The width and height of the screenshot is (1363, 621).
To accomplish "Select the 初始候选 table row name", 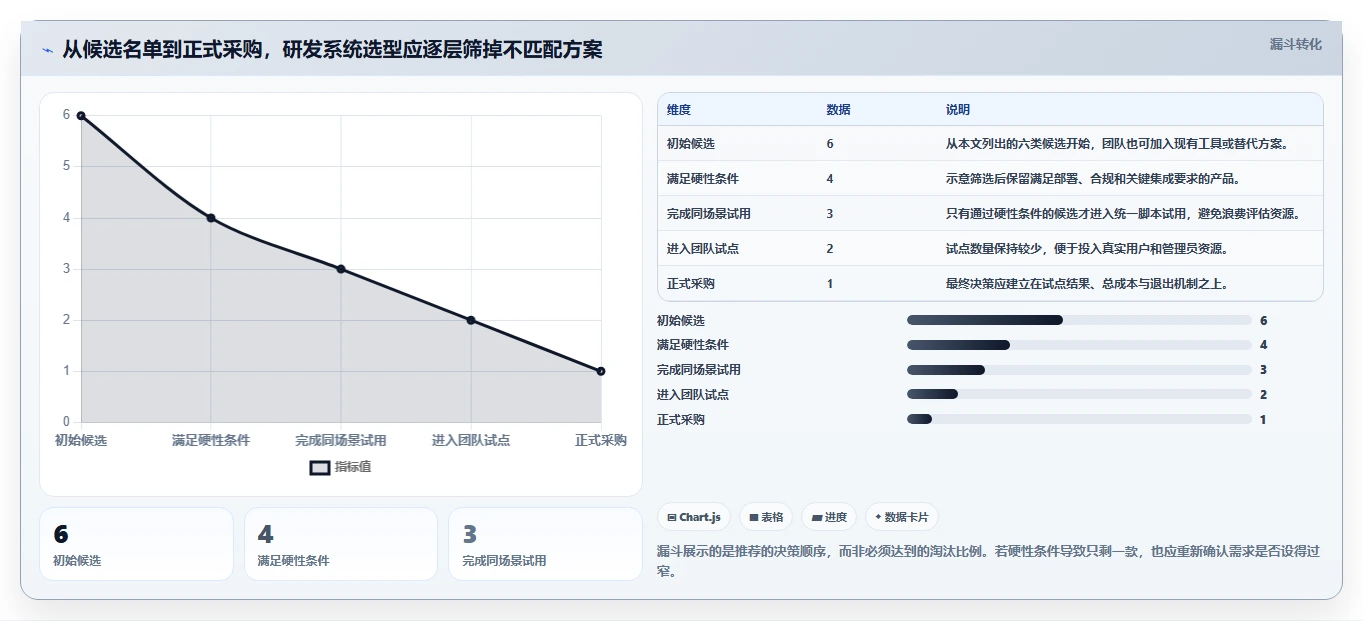I will click(x=691, y=144).
